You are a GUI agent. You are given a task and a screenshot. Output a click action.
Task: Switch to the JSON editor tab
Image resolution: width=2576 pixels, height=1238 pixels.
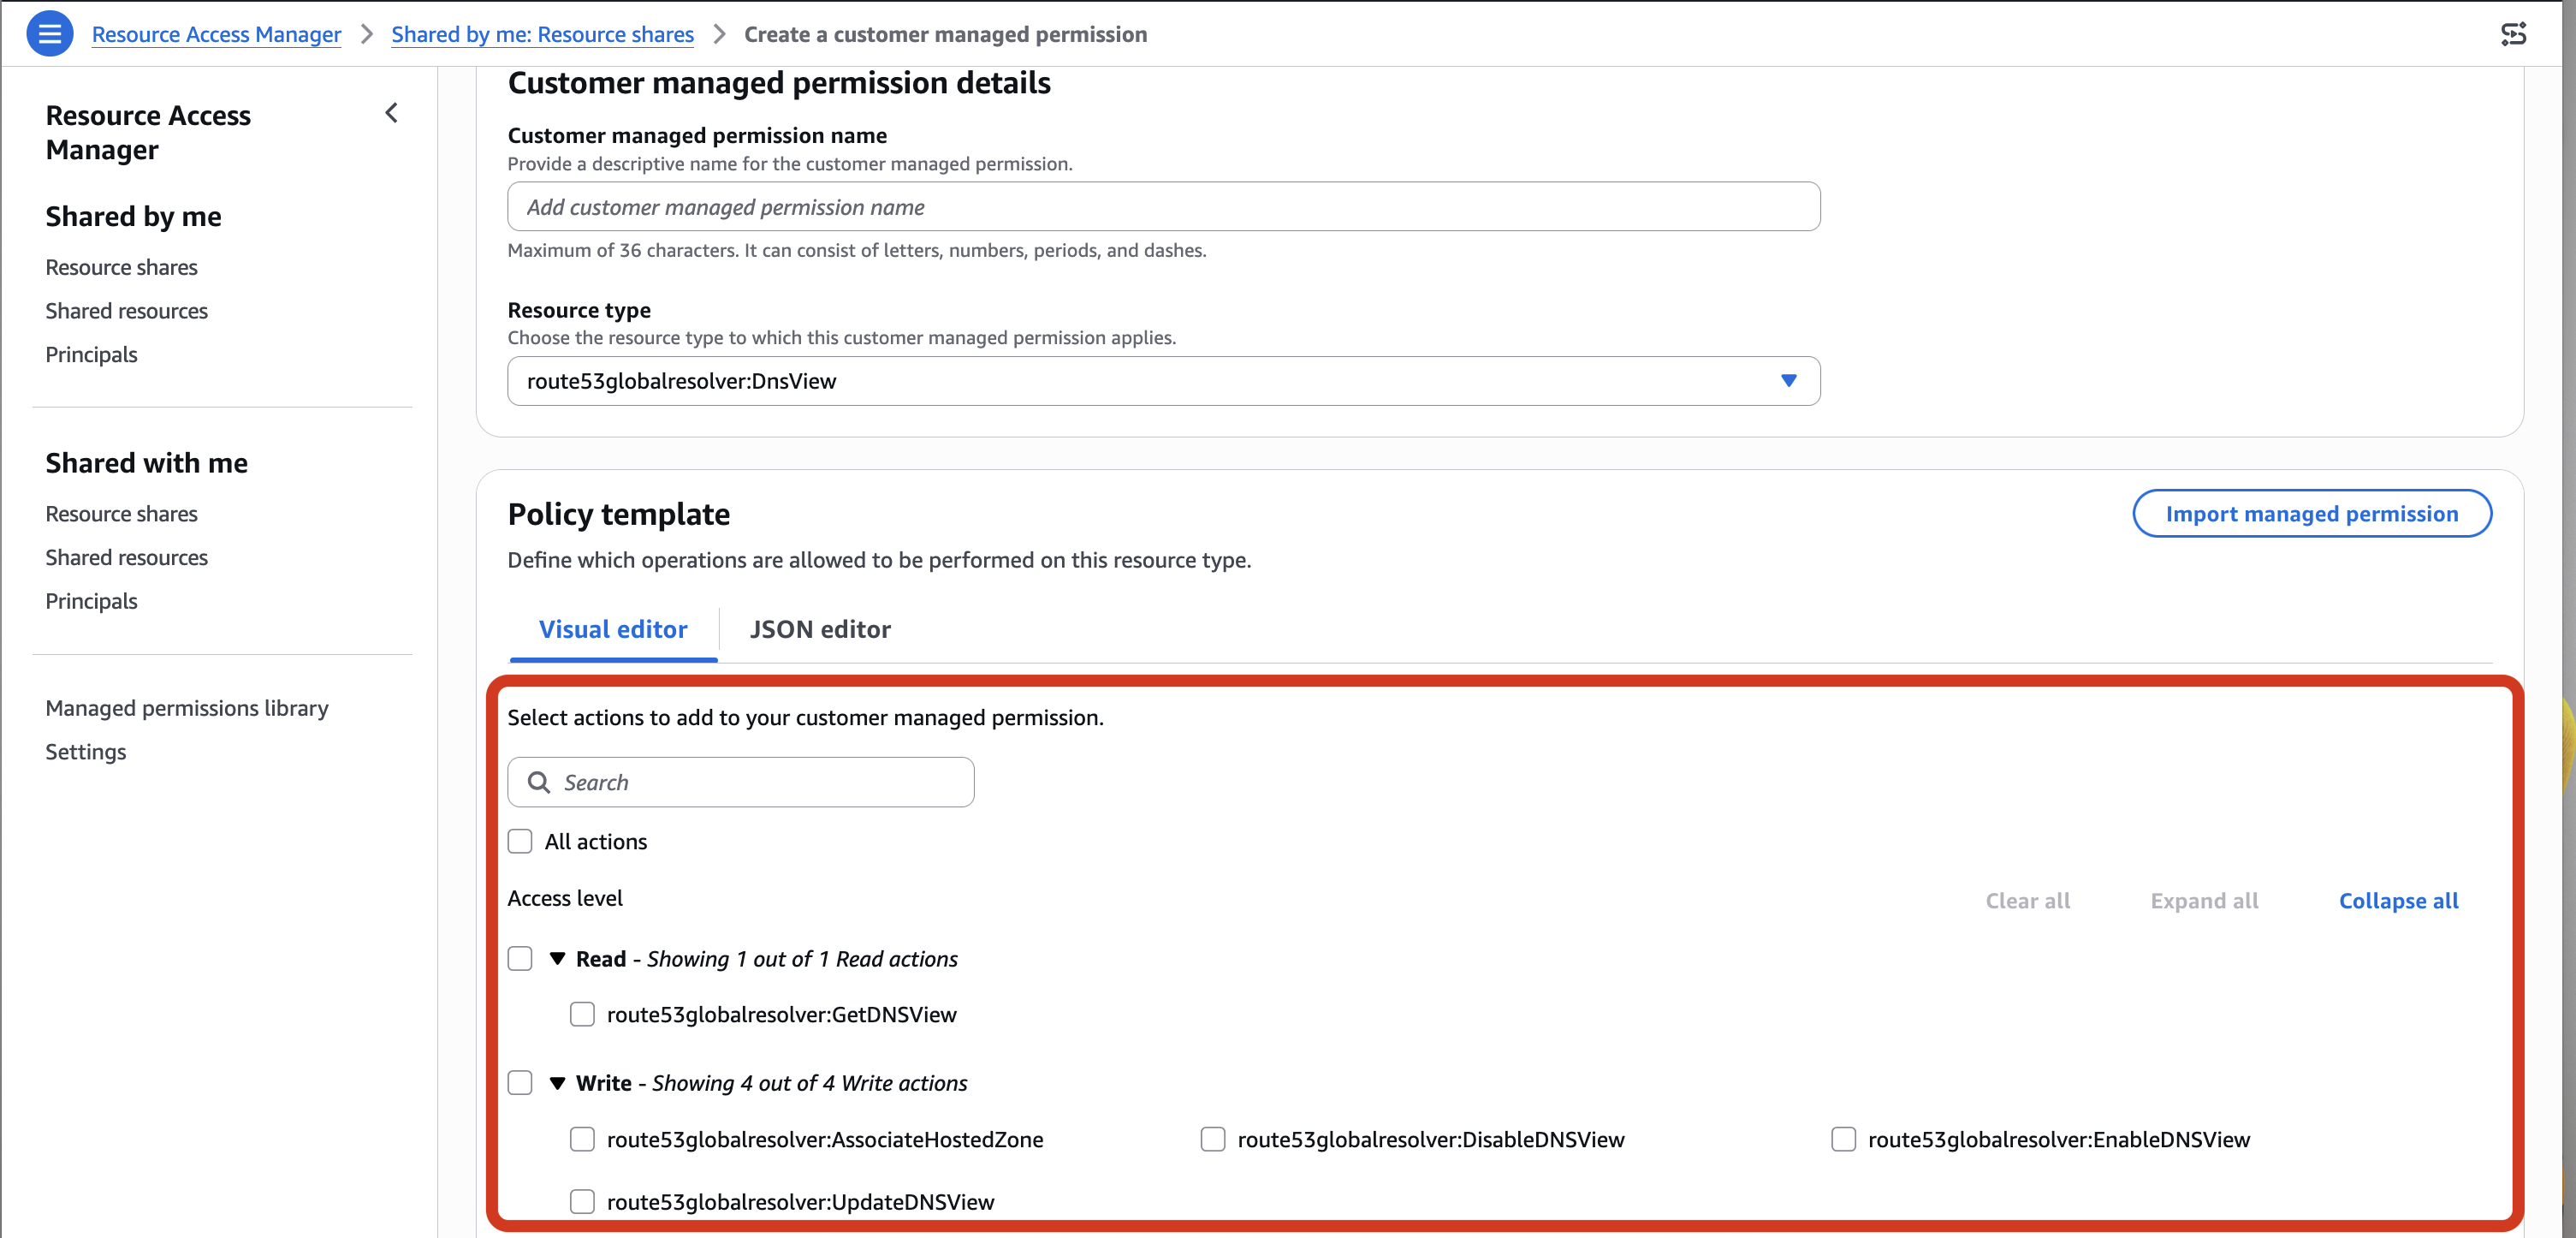(820, 629)
